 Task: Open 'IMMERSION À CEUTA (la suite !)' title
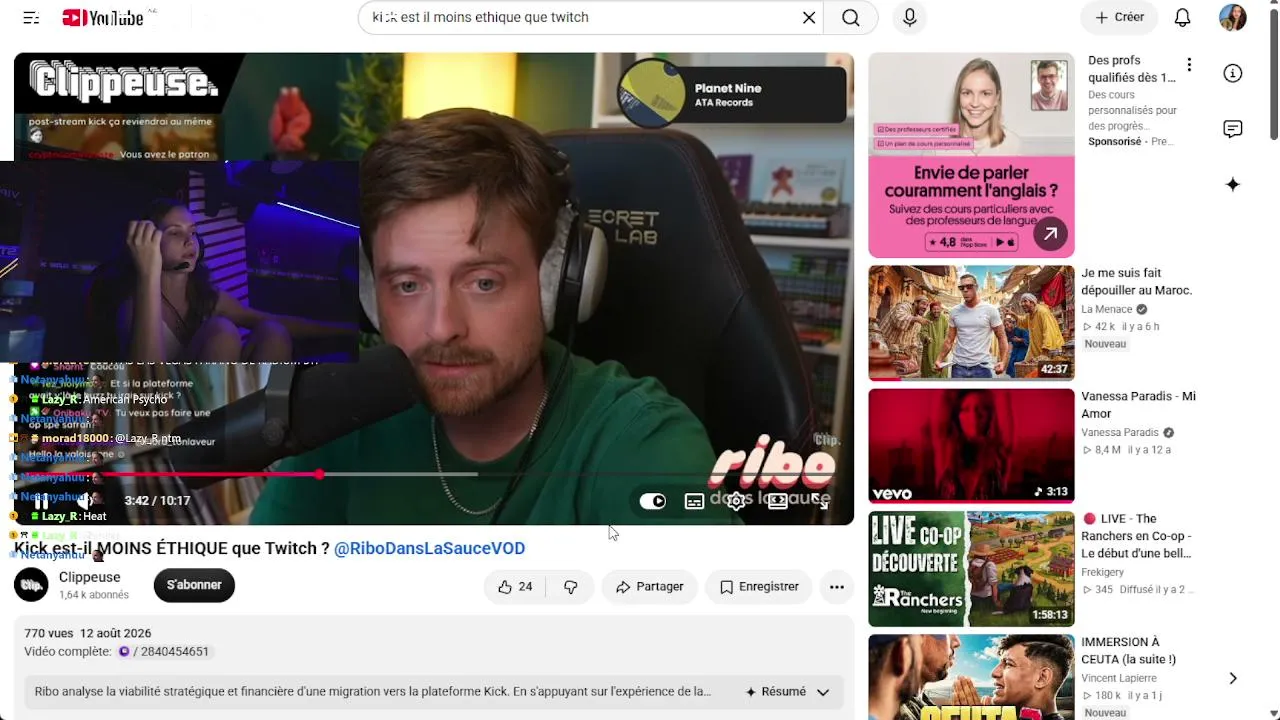pos(1128,650)
